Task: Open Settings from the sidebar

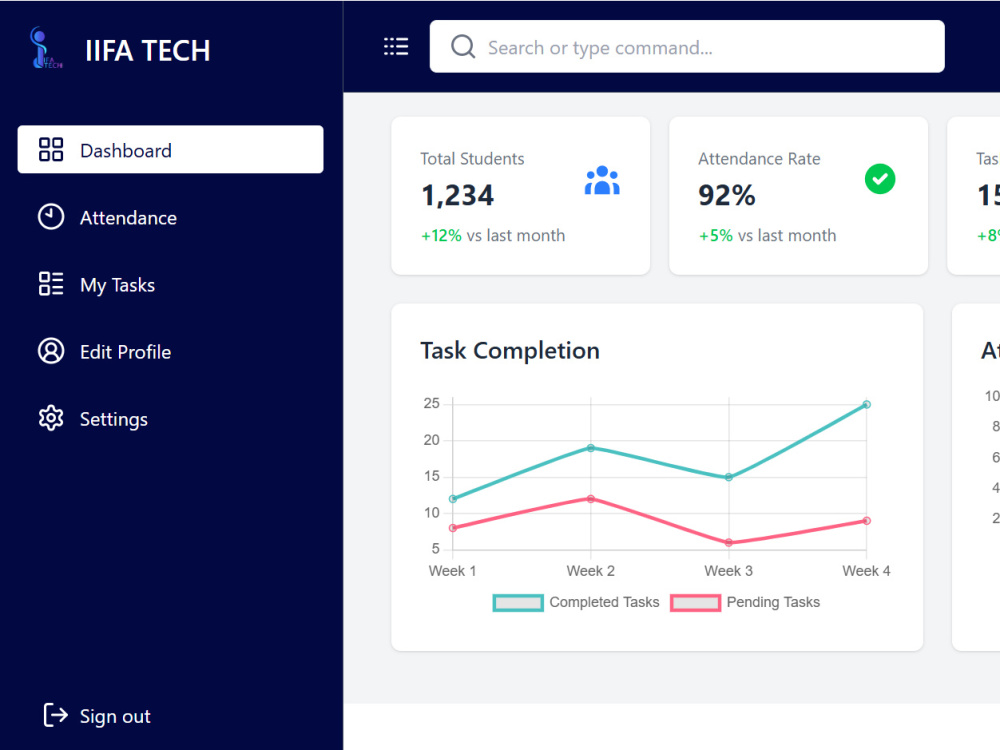Action: (114, 420)
